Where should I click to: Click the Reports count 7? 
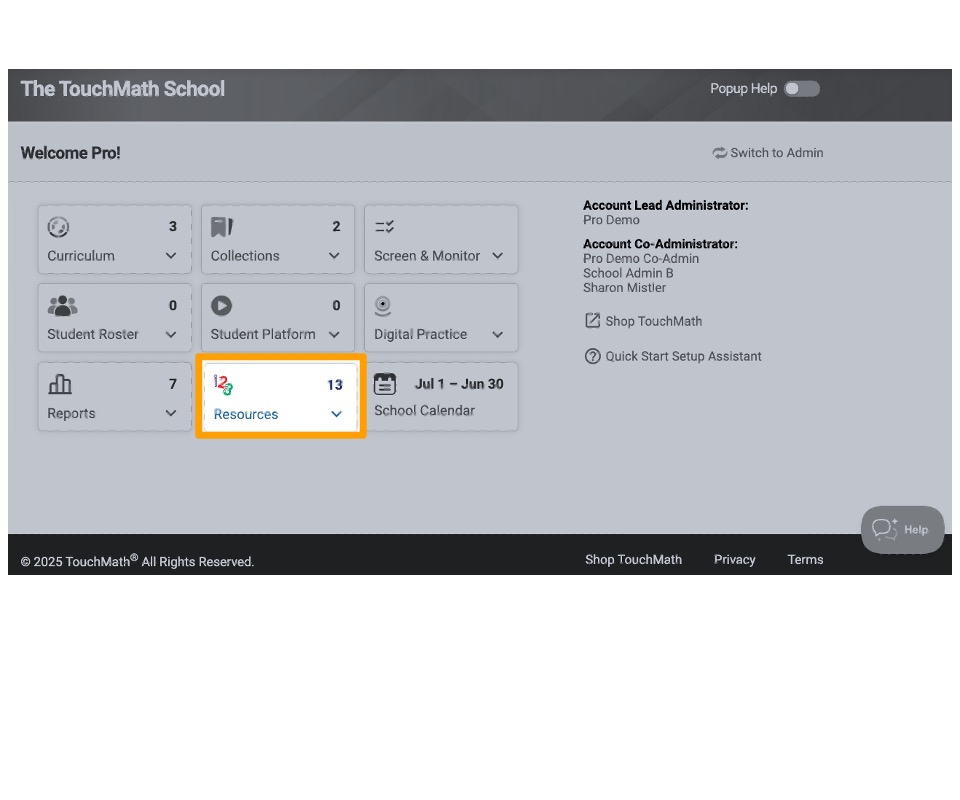[x=173, y=384]
